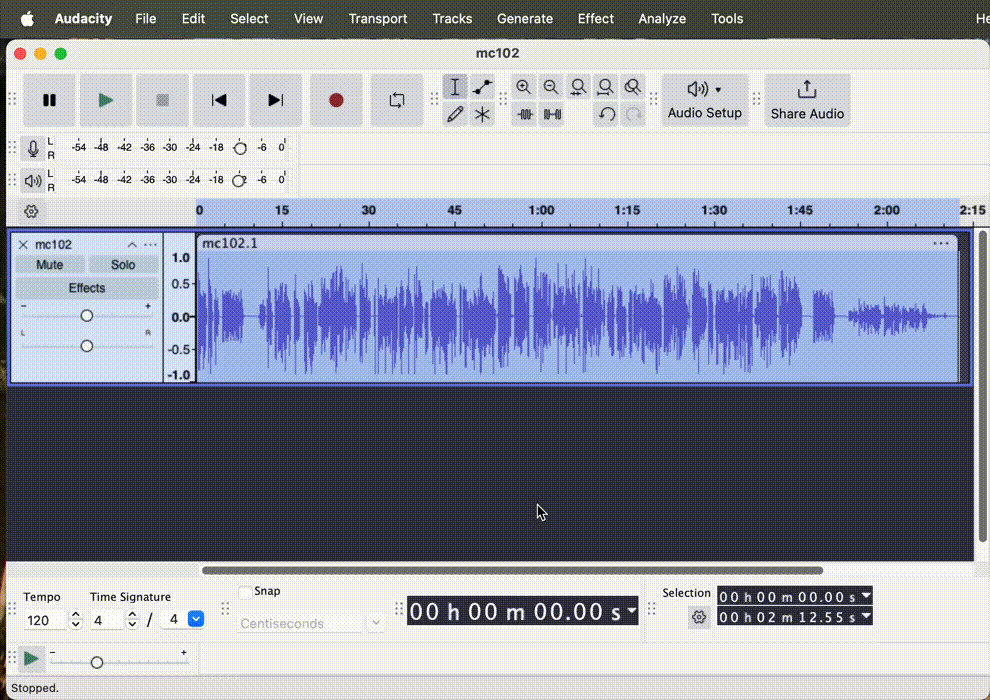
Task: Click the Zoom In magnifier icon
Action: tap(523, 87)
